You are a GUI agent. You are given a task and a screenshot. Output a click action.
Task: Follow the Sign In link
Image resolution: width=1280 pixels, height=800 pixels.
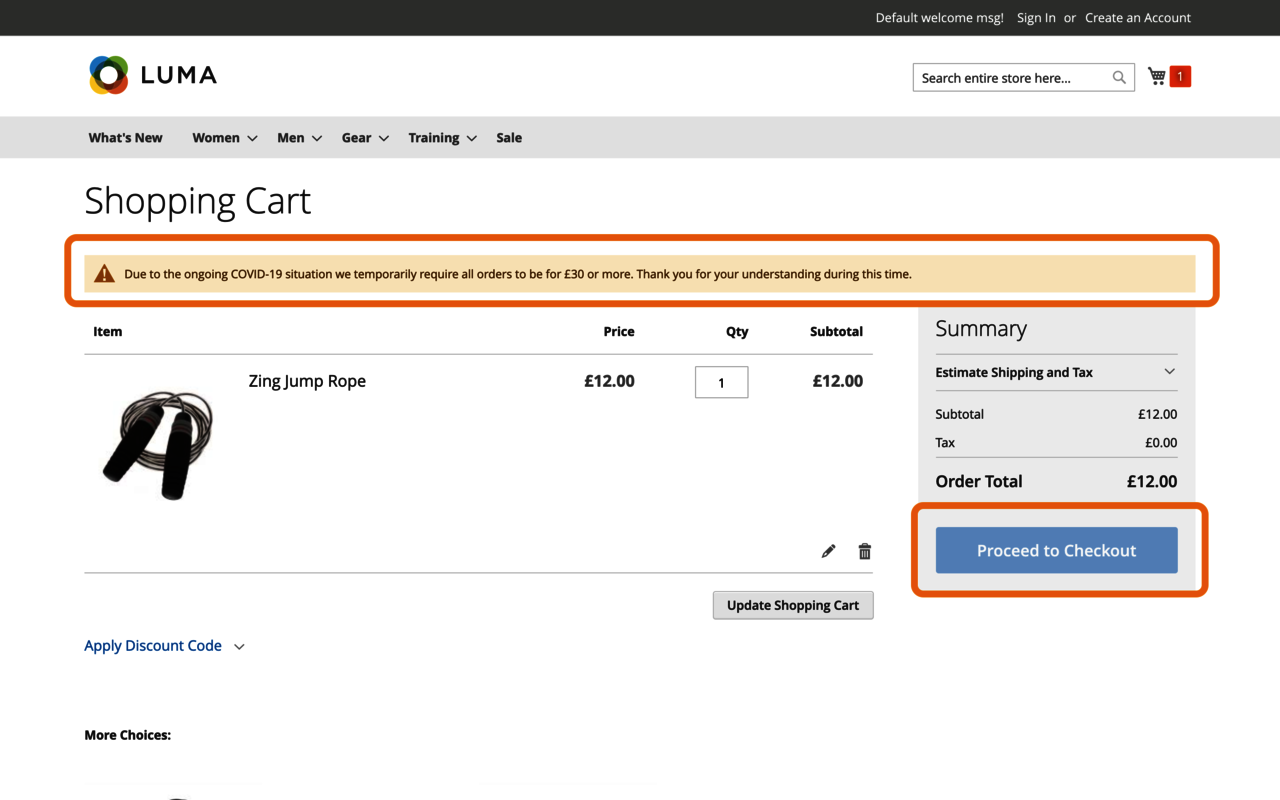(1036, 18)
